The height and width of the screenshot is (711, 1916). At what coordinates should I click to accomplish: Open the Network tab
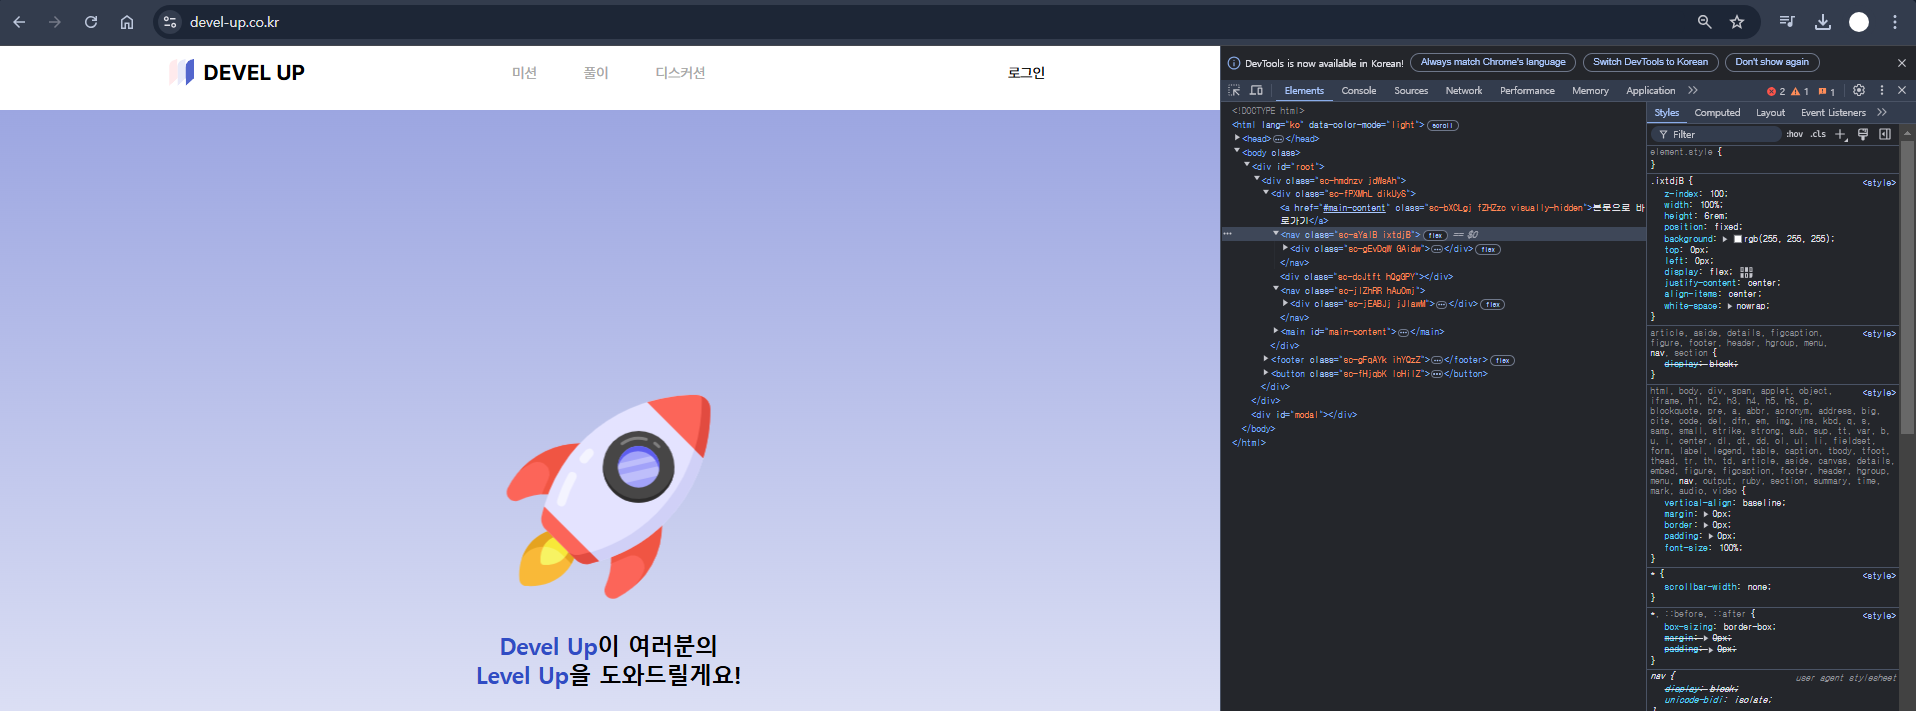[x=1464, y=90]
